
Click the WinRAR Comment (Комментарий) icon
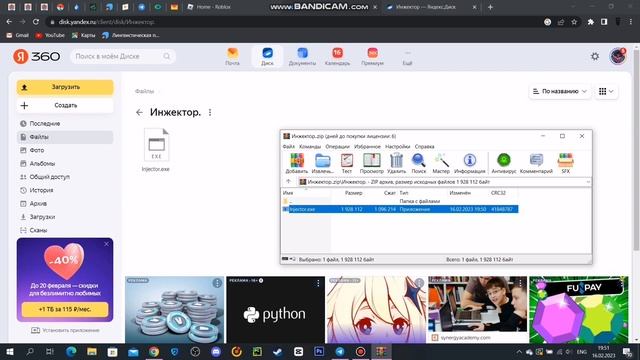pos(536,163)
